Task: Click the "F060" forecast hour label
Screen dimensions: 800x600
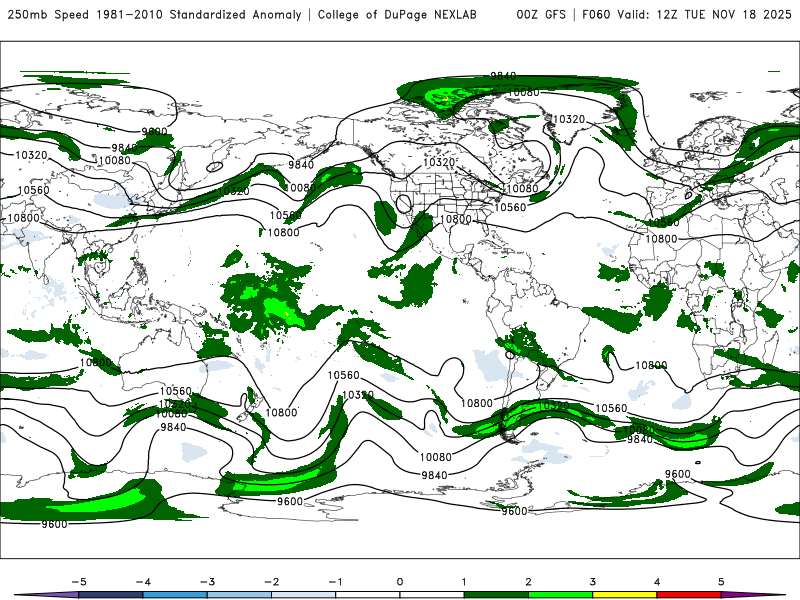Action: (x=596, y=14)
